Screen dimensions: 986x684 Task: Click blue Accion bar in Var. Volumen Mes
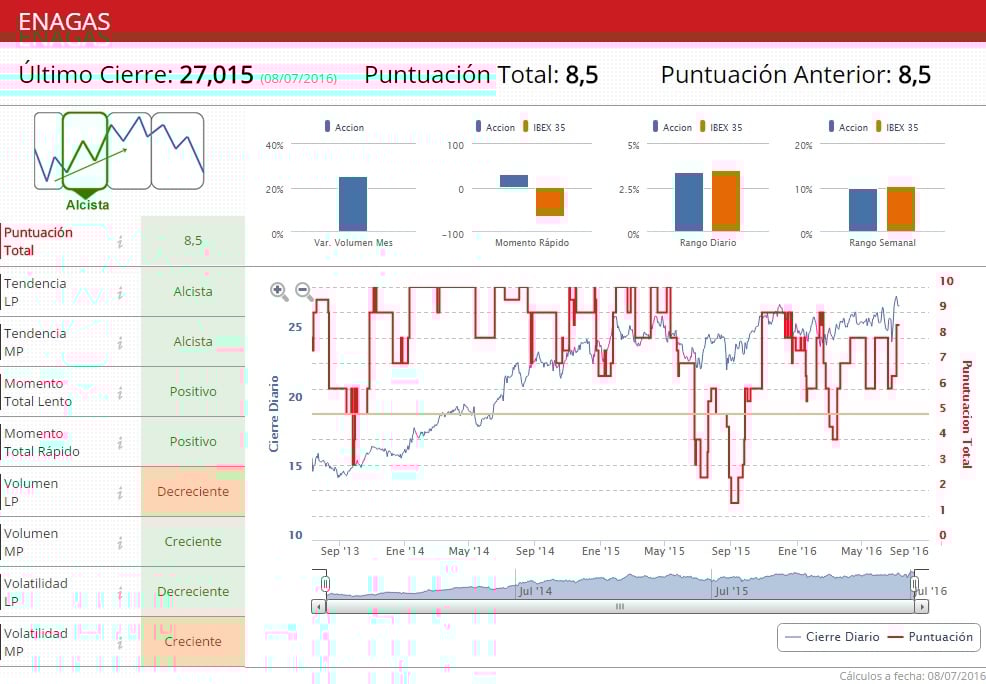(353, 204)
